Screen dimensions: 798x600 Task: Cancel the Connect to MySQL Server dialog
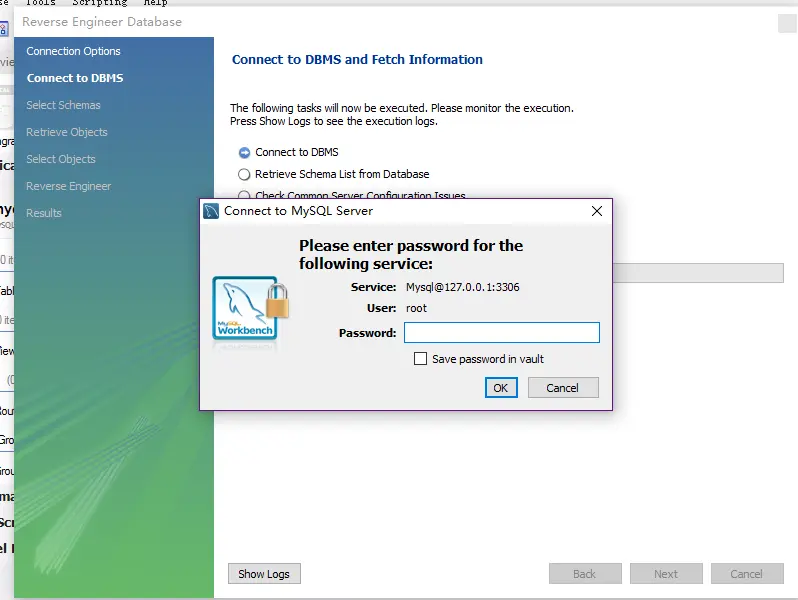tap(563, 388)
